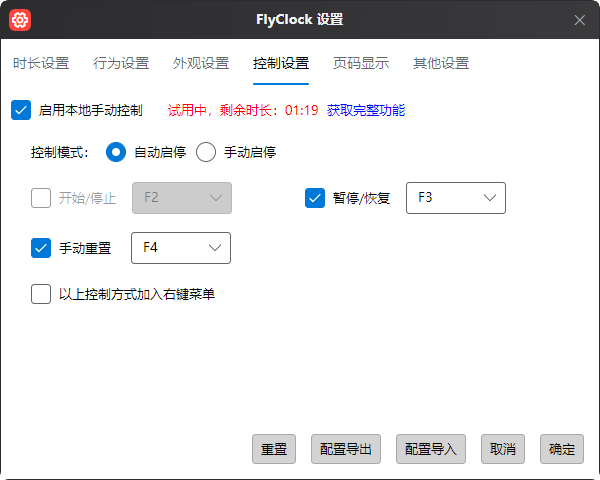Toggle 启用本地手动控制 checkbox
Viewport: 600px width, 480px height.
tap(21, 110)
